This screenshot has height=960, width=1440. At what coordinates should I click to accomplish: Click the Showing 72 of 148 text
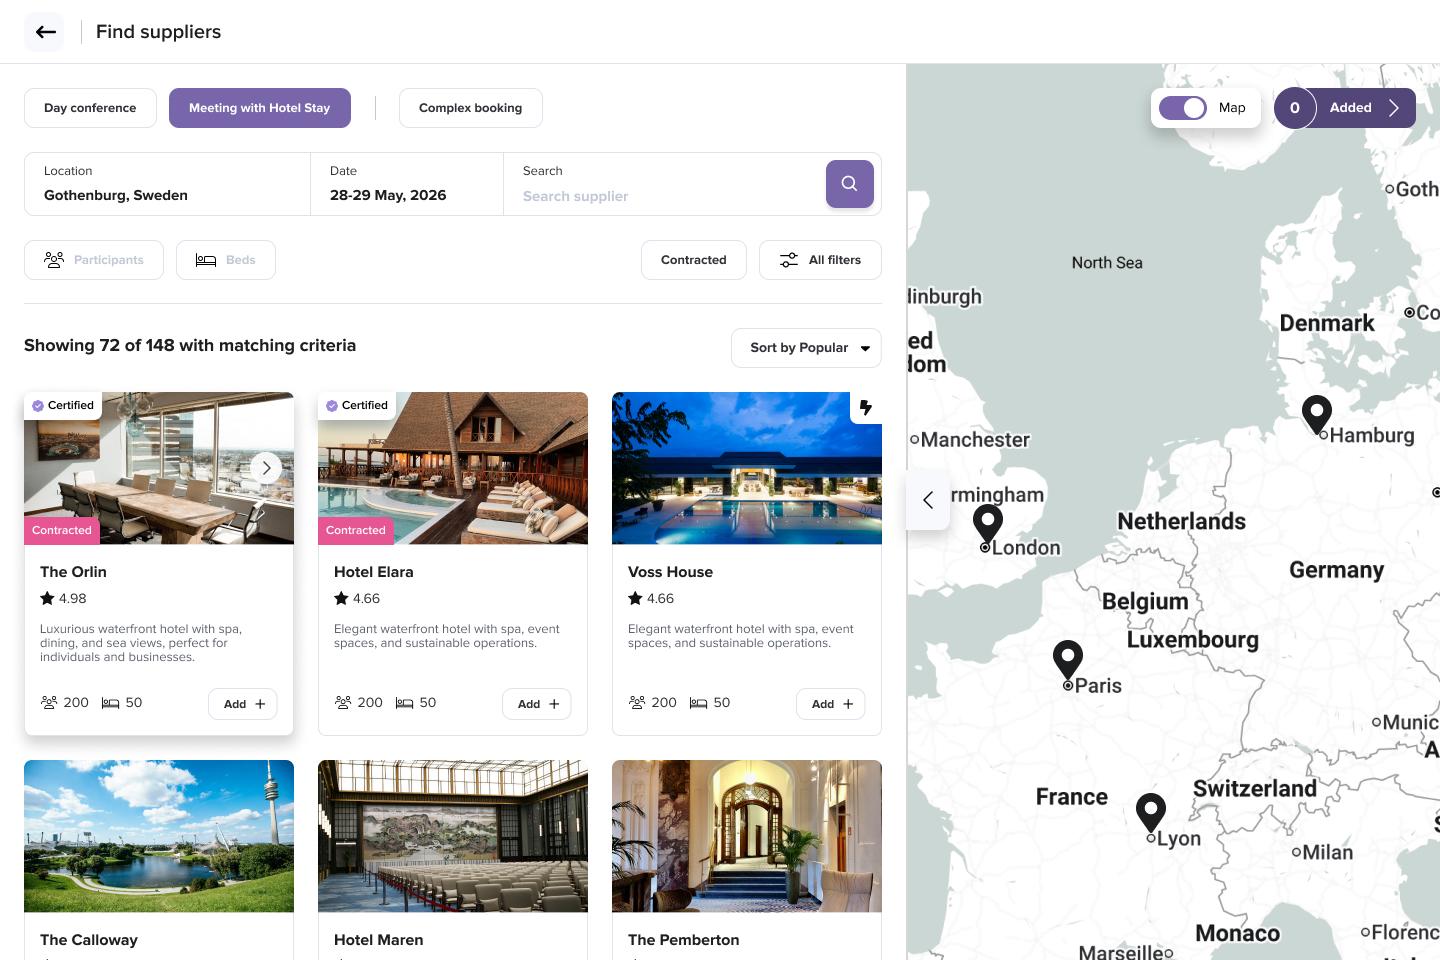point(190,345)
